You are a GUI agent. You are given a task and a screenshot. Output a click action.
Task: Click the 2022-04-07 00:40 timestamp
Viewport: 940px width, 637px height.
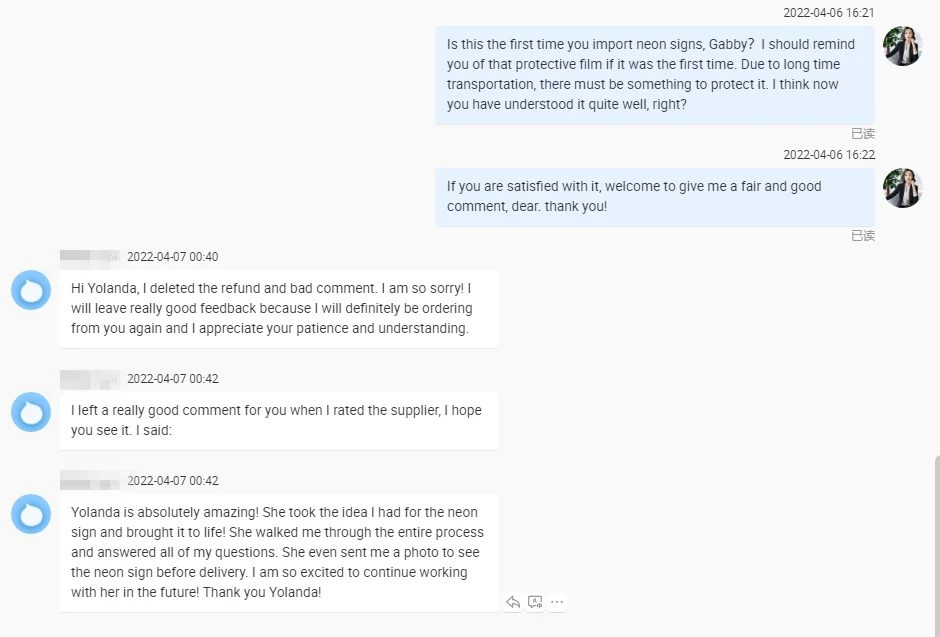click(172, 257)
